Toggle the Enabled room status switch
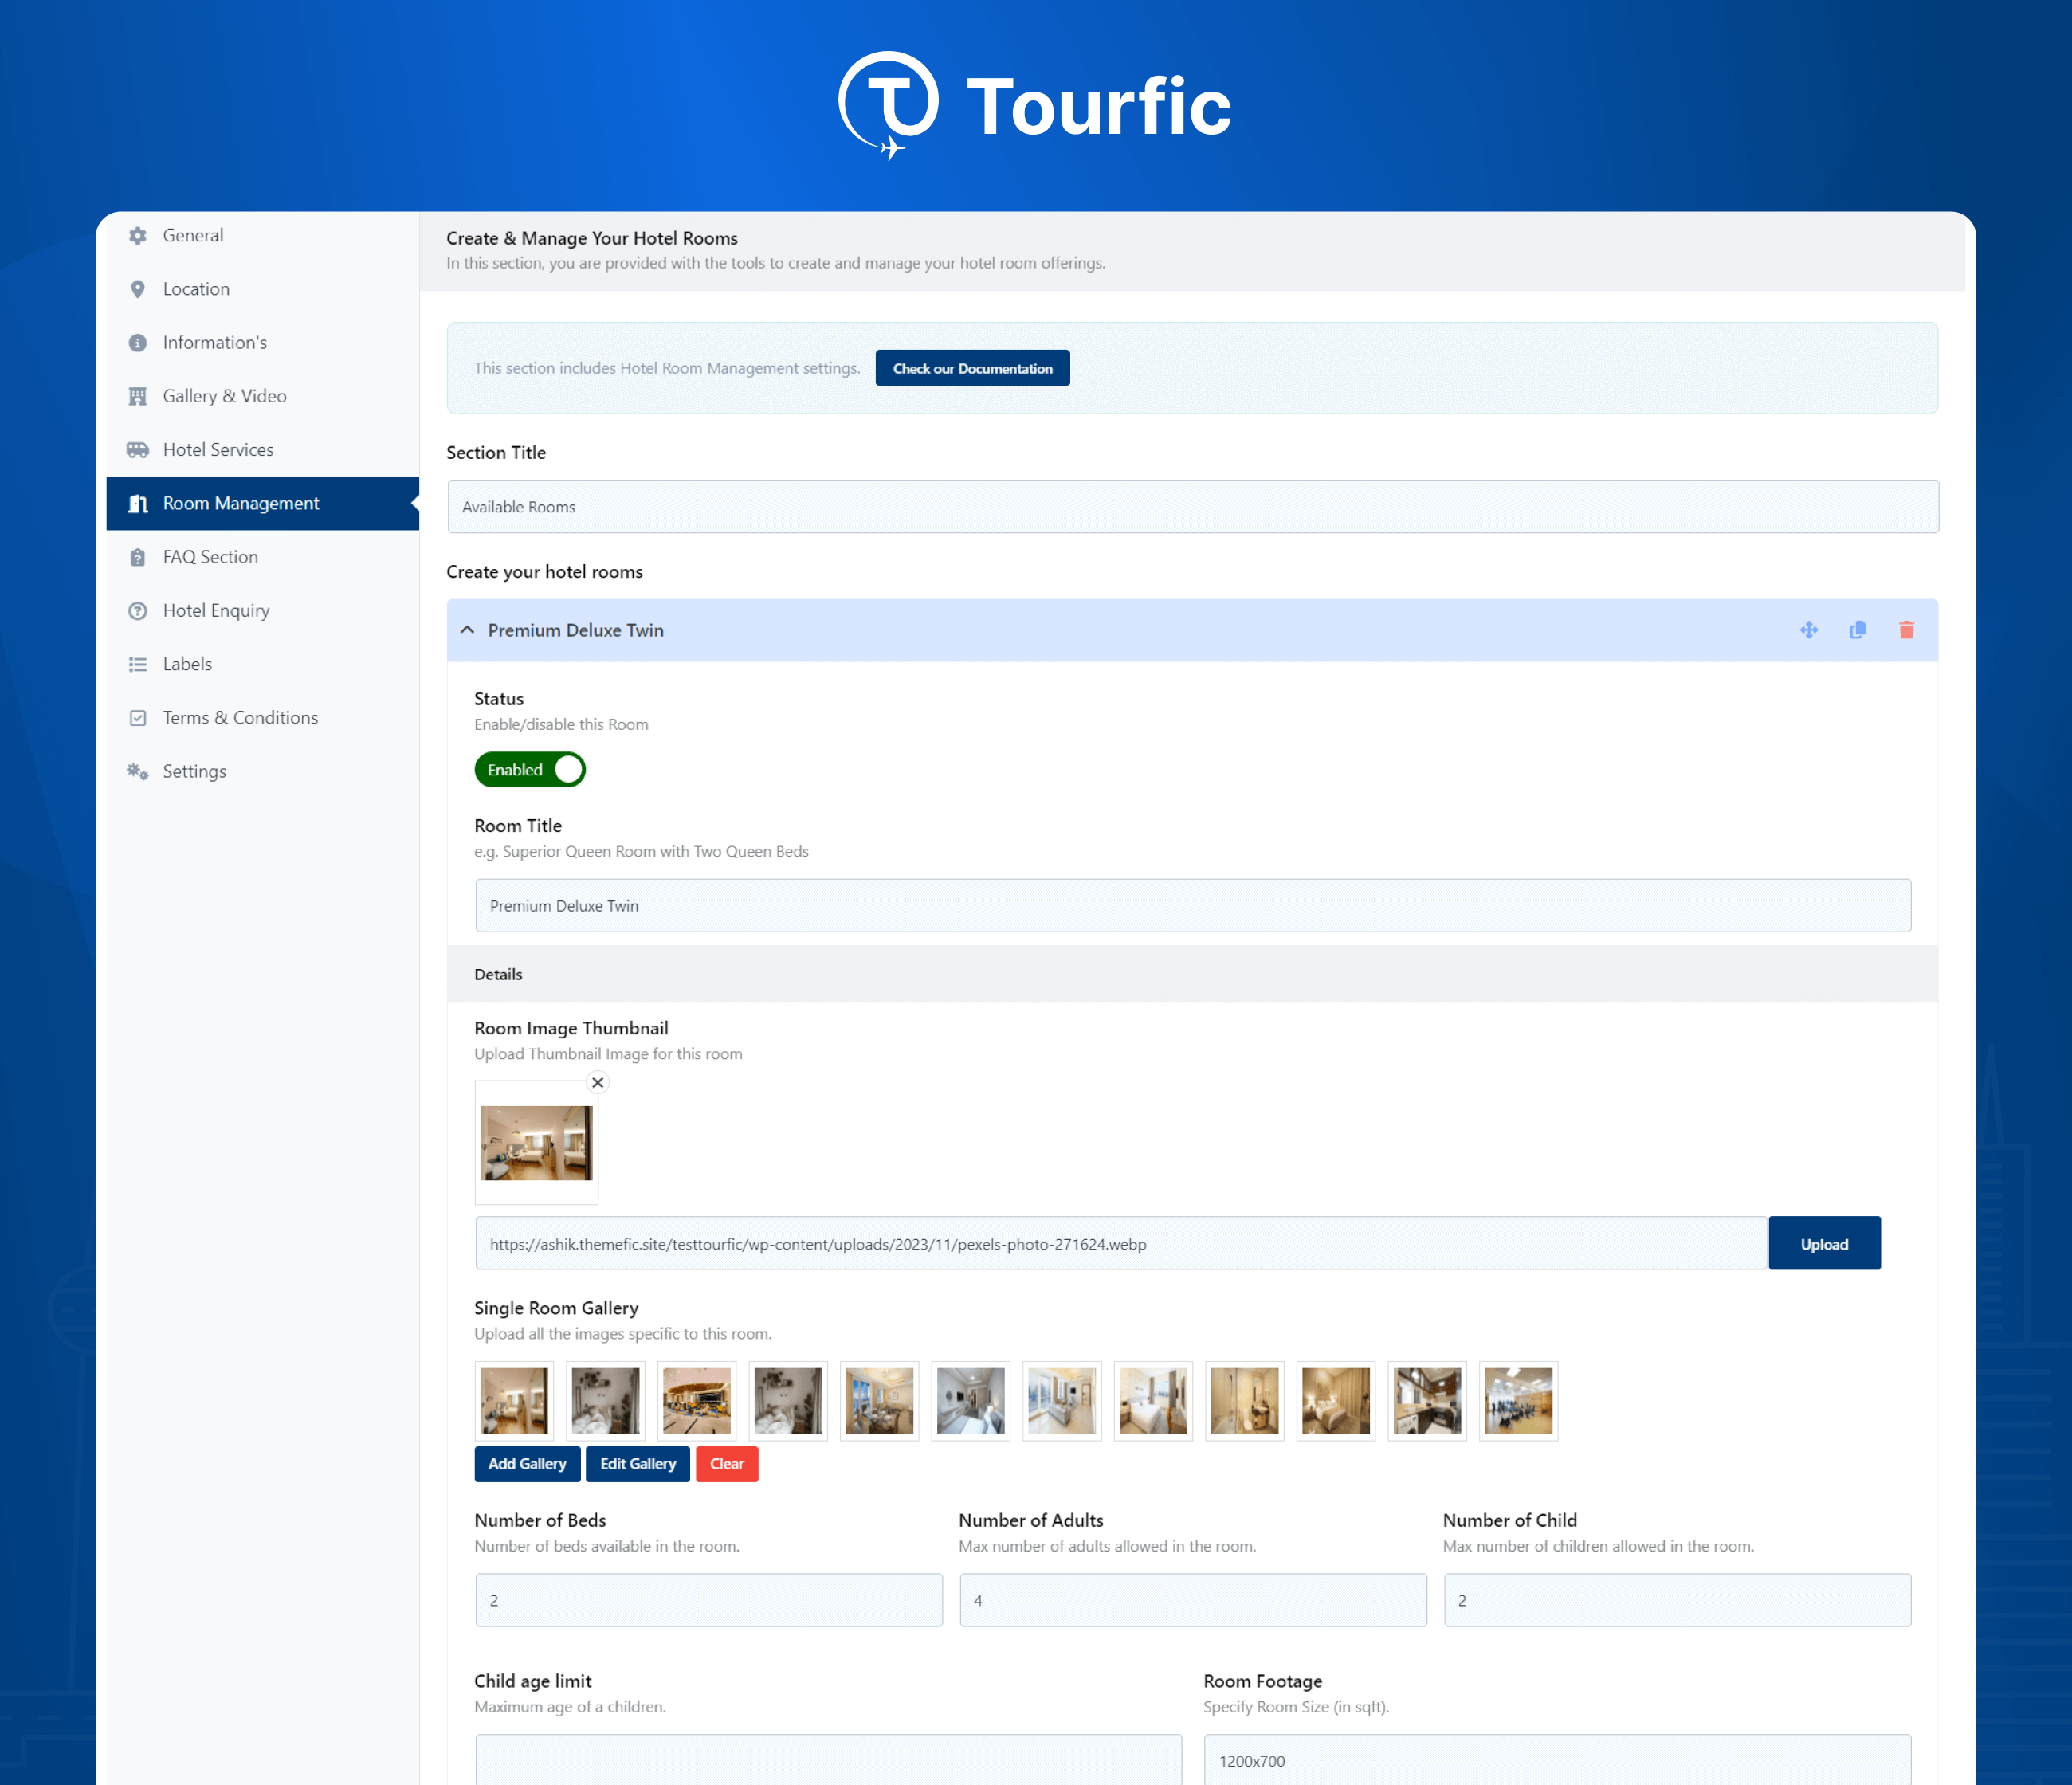 (530, 770)
